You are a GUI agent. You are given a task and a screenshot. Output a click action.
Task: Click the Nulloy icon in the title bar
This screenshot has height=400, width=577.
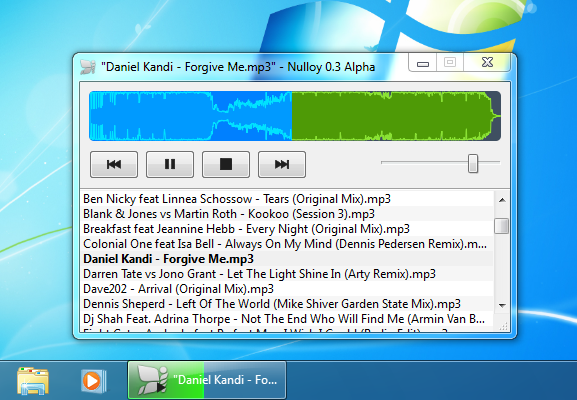click(x=88, y=67)
